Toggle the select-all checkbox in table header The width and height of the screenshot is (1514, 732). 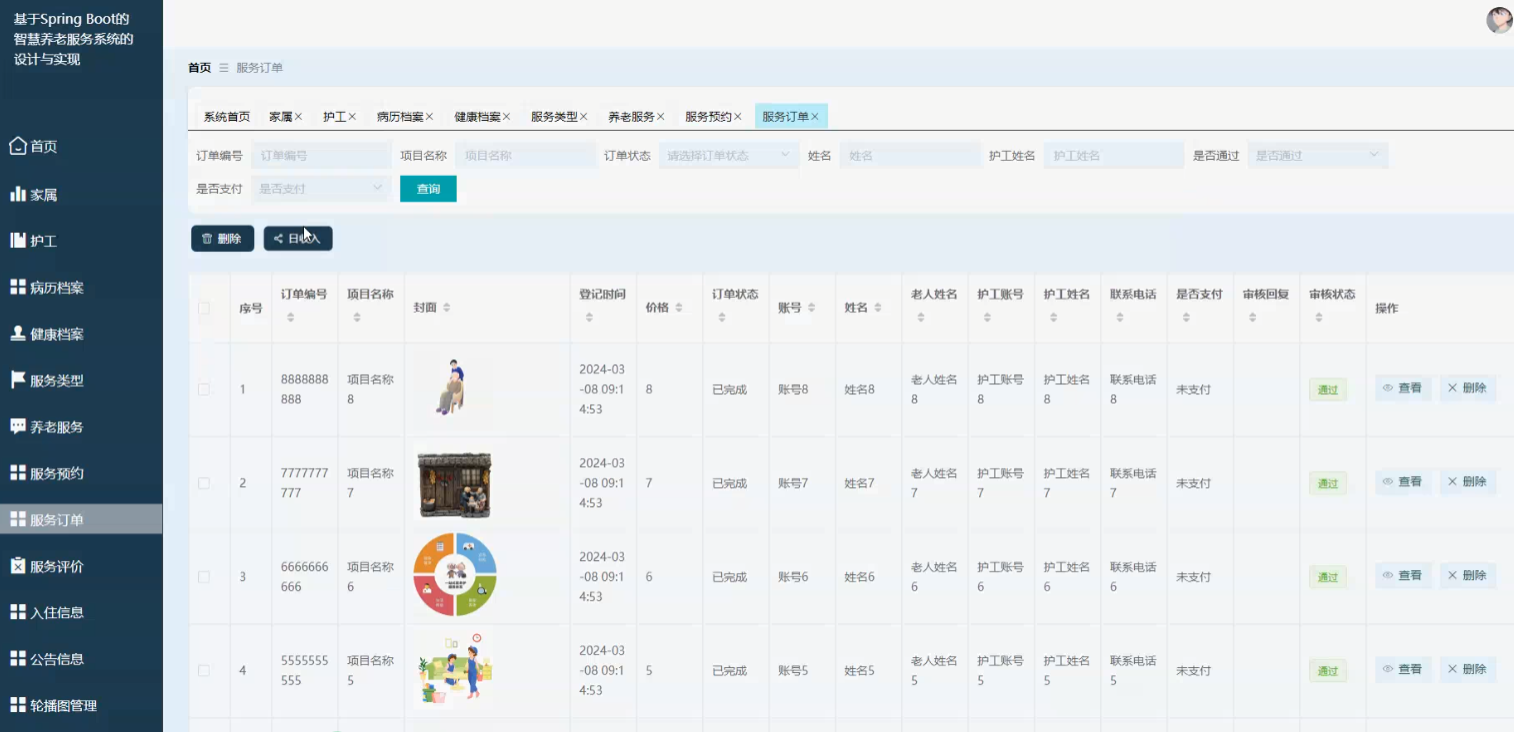tap(206, 308)
